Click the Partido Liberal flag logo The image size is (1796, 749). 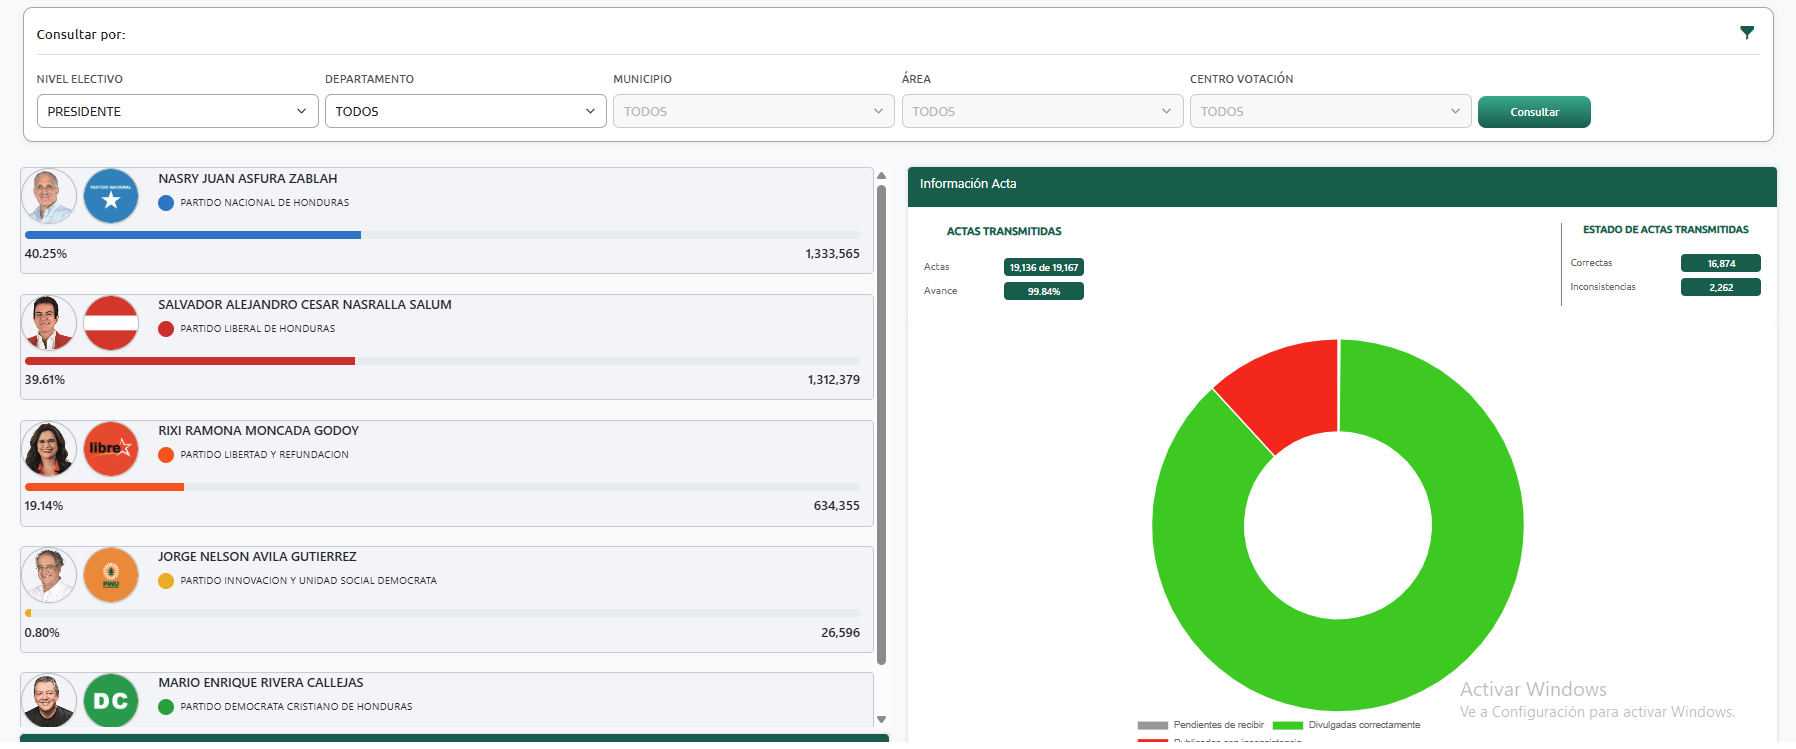pos(111,323)
